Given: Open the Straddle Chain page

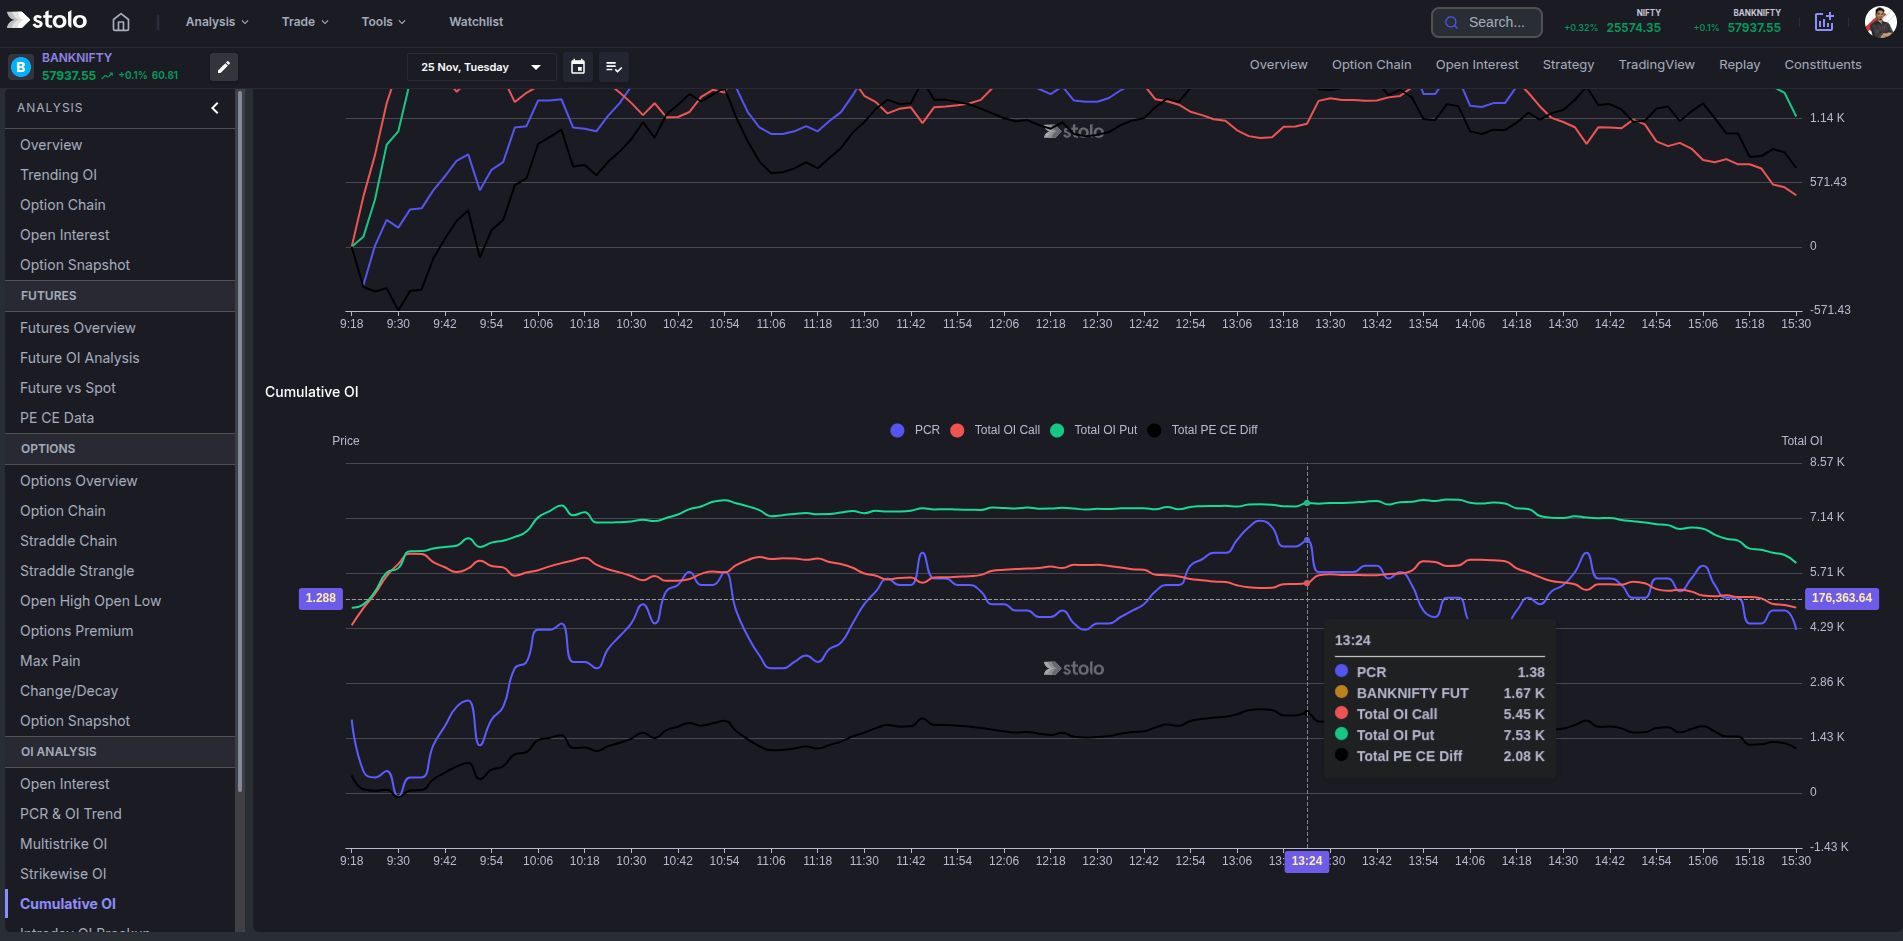Looking at the screenshot, I should [x=68, y=540].
